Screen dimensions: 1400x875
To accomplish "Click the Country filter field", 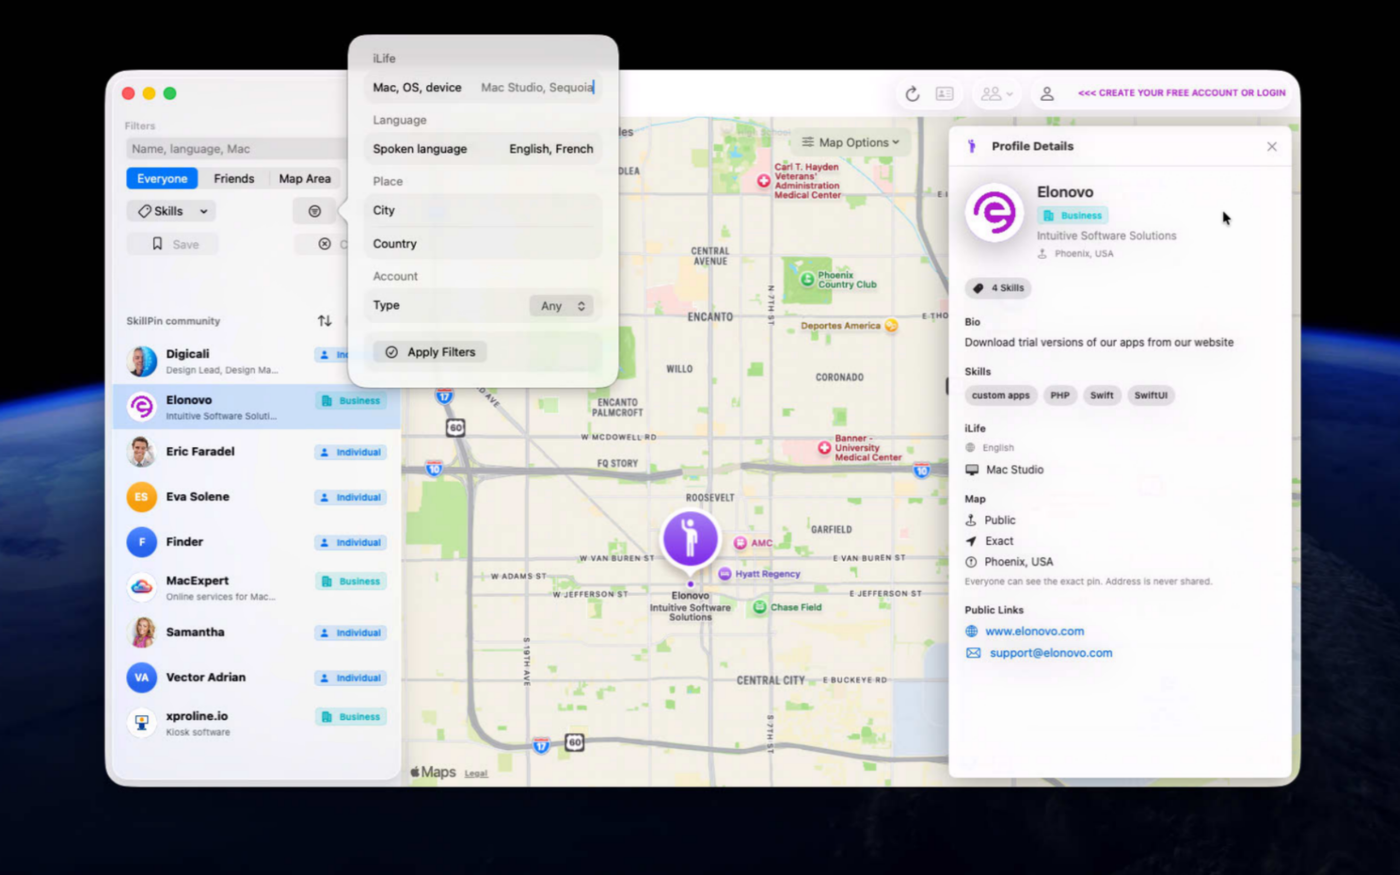I will (483, 244).
